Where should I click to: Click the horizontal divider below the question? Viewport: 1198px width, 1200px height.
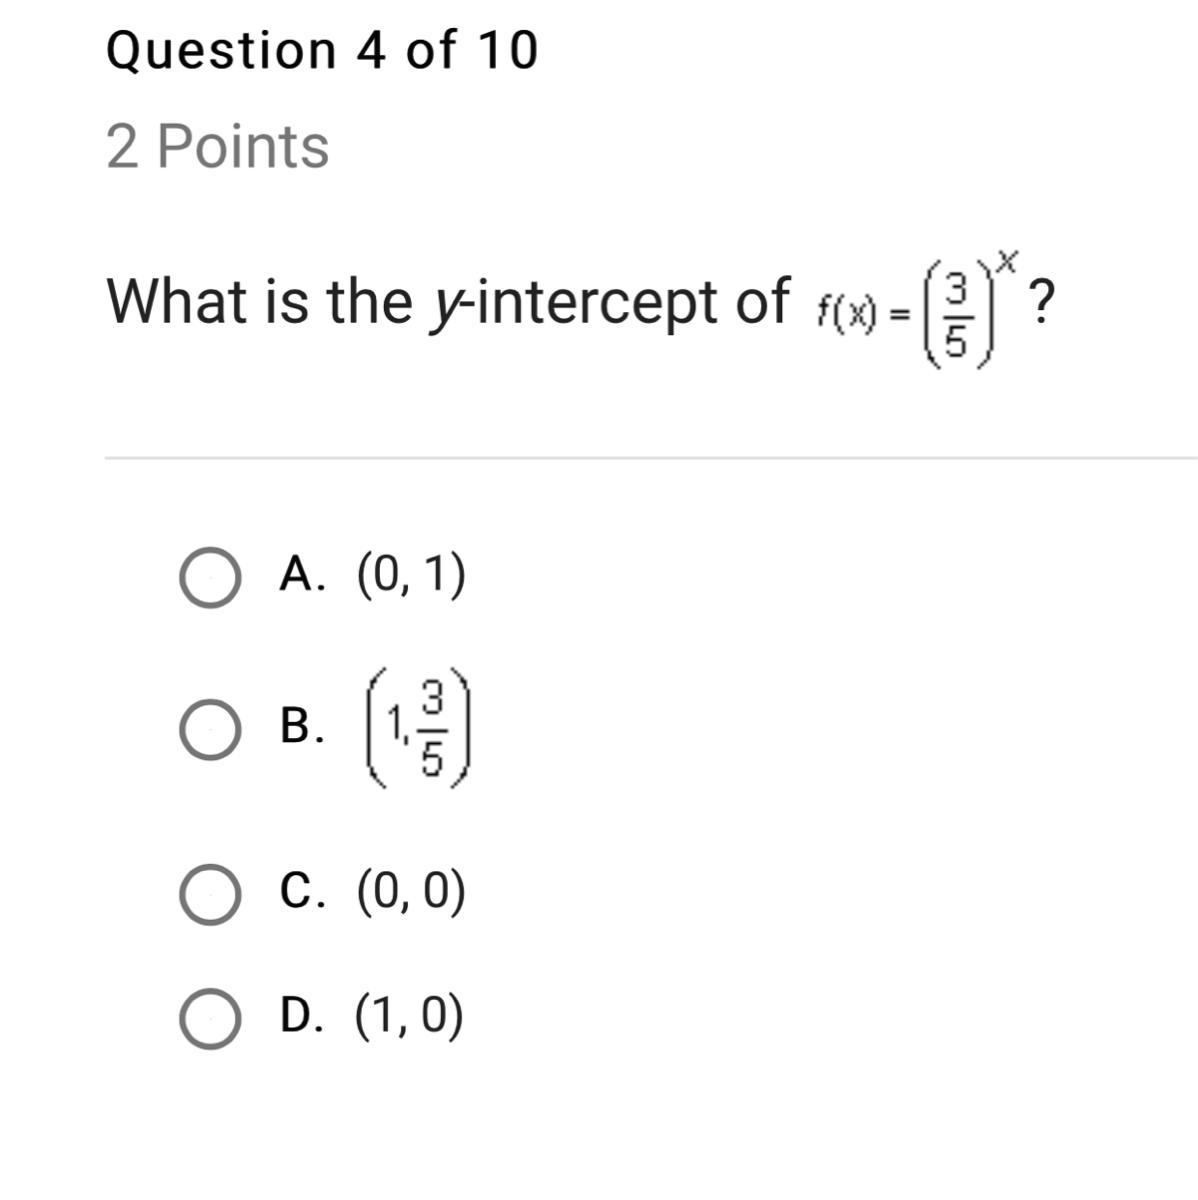tap(650, 458)
